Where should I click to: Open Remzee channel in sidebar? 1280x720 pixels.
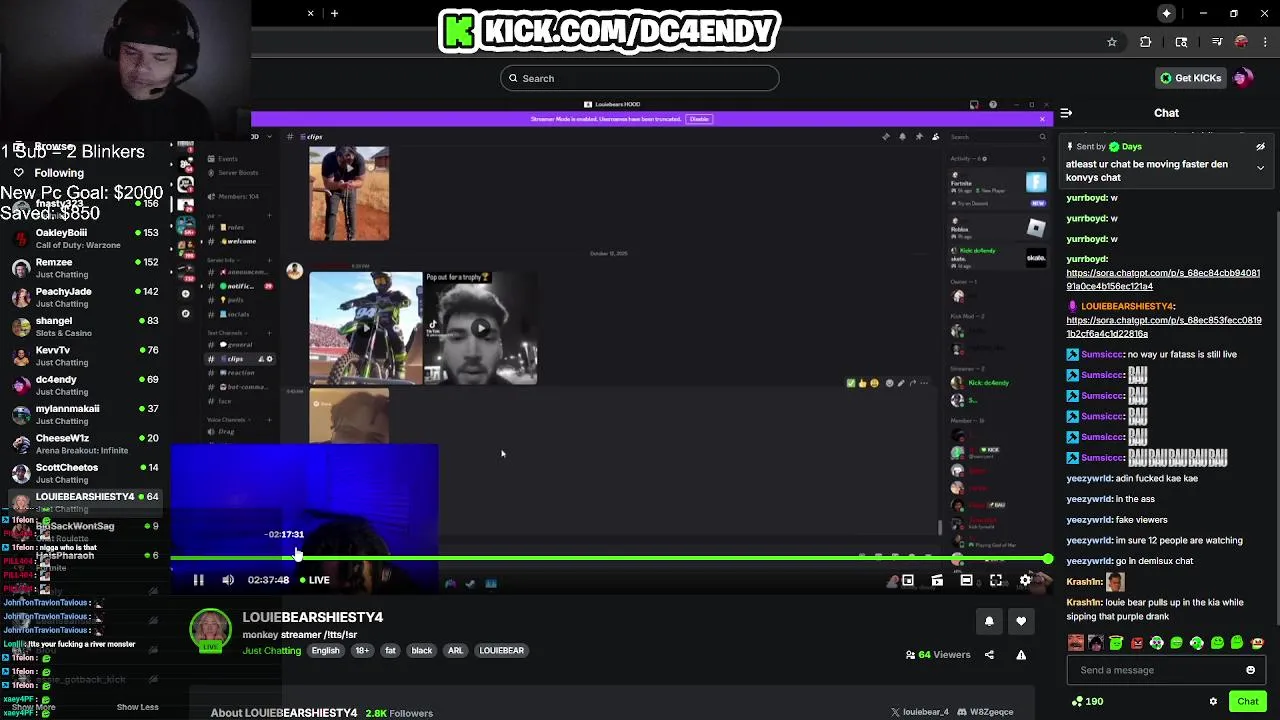[x=85, y=268]
